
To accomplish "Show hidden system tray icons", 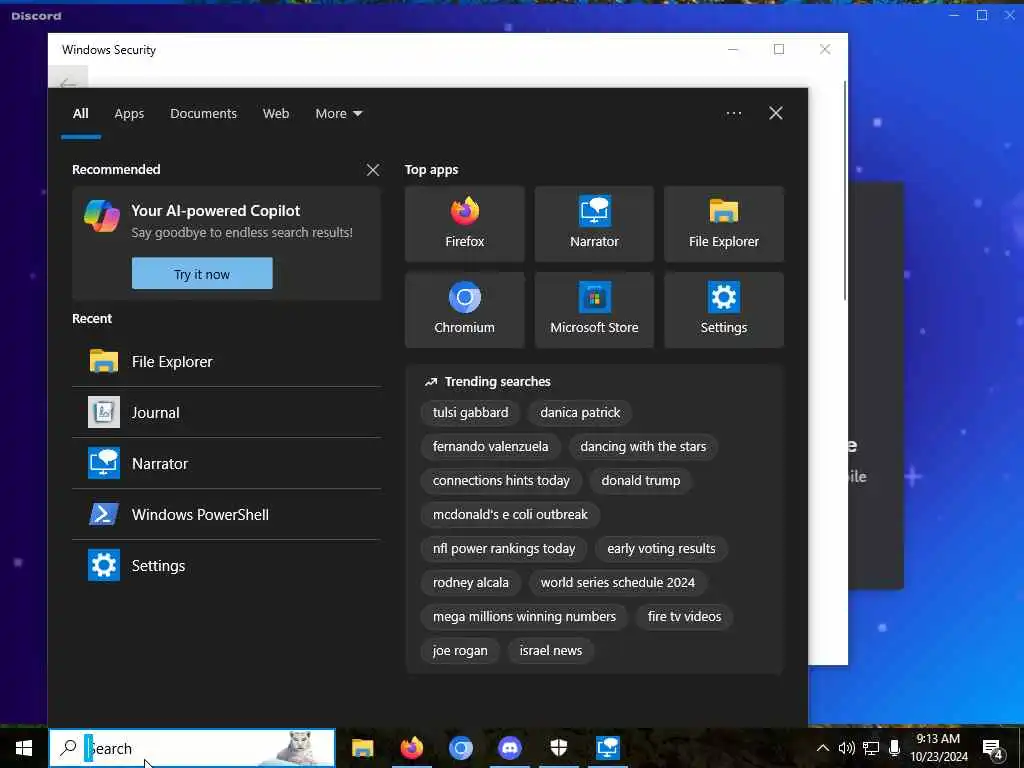I will click(x=823, y=748).
